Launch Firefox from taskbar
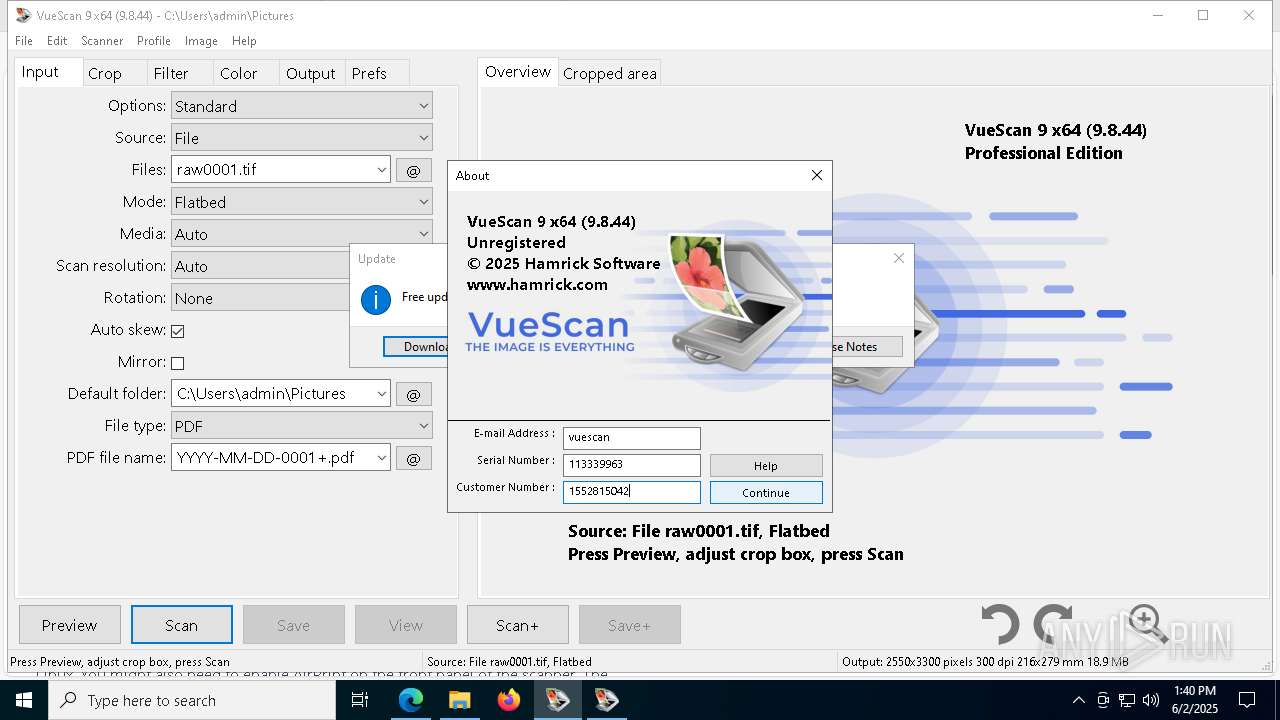The image size is (1280, 720). point(509,700)
